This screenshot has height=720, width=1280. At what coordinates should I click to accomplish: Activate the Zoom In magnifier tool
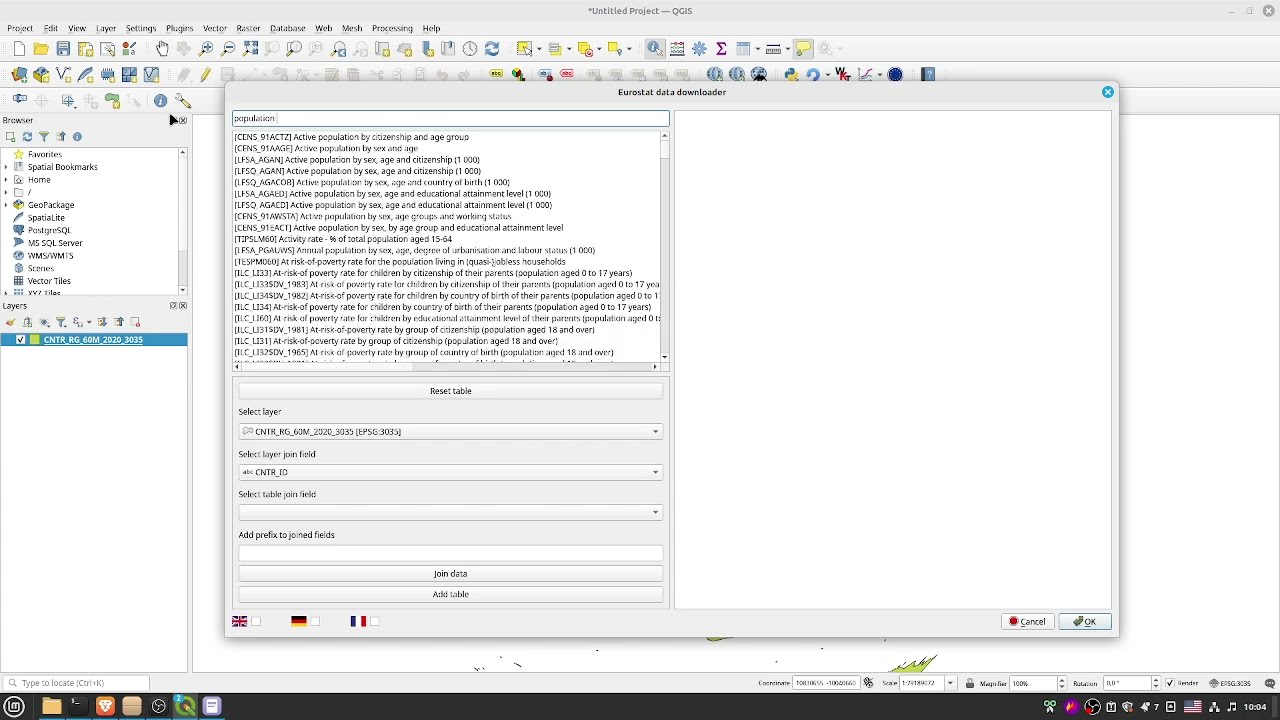(206, 48)
